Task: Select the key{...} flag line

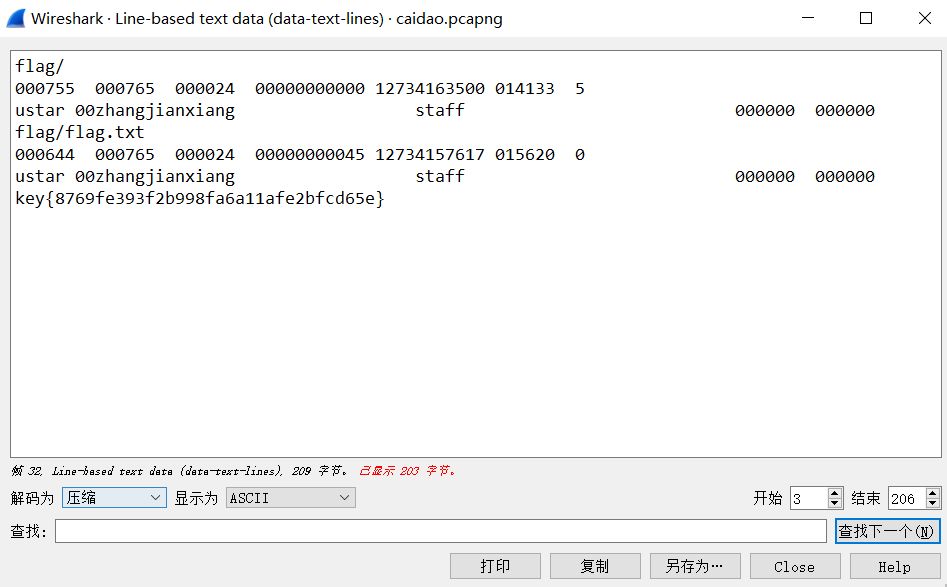Action: pos(198,198)
